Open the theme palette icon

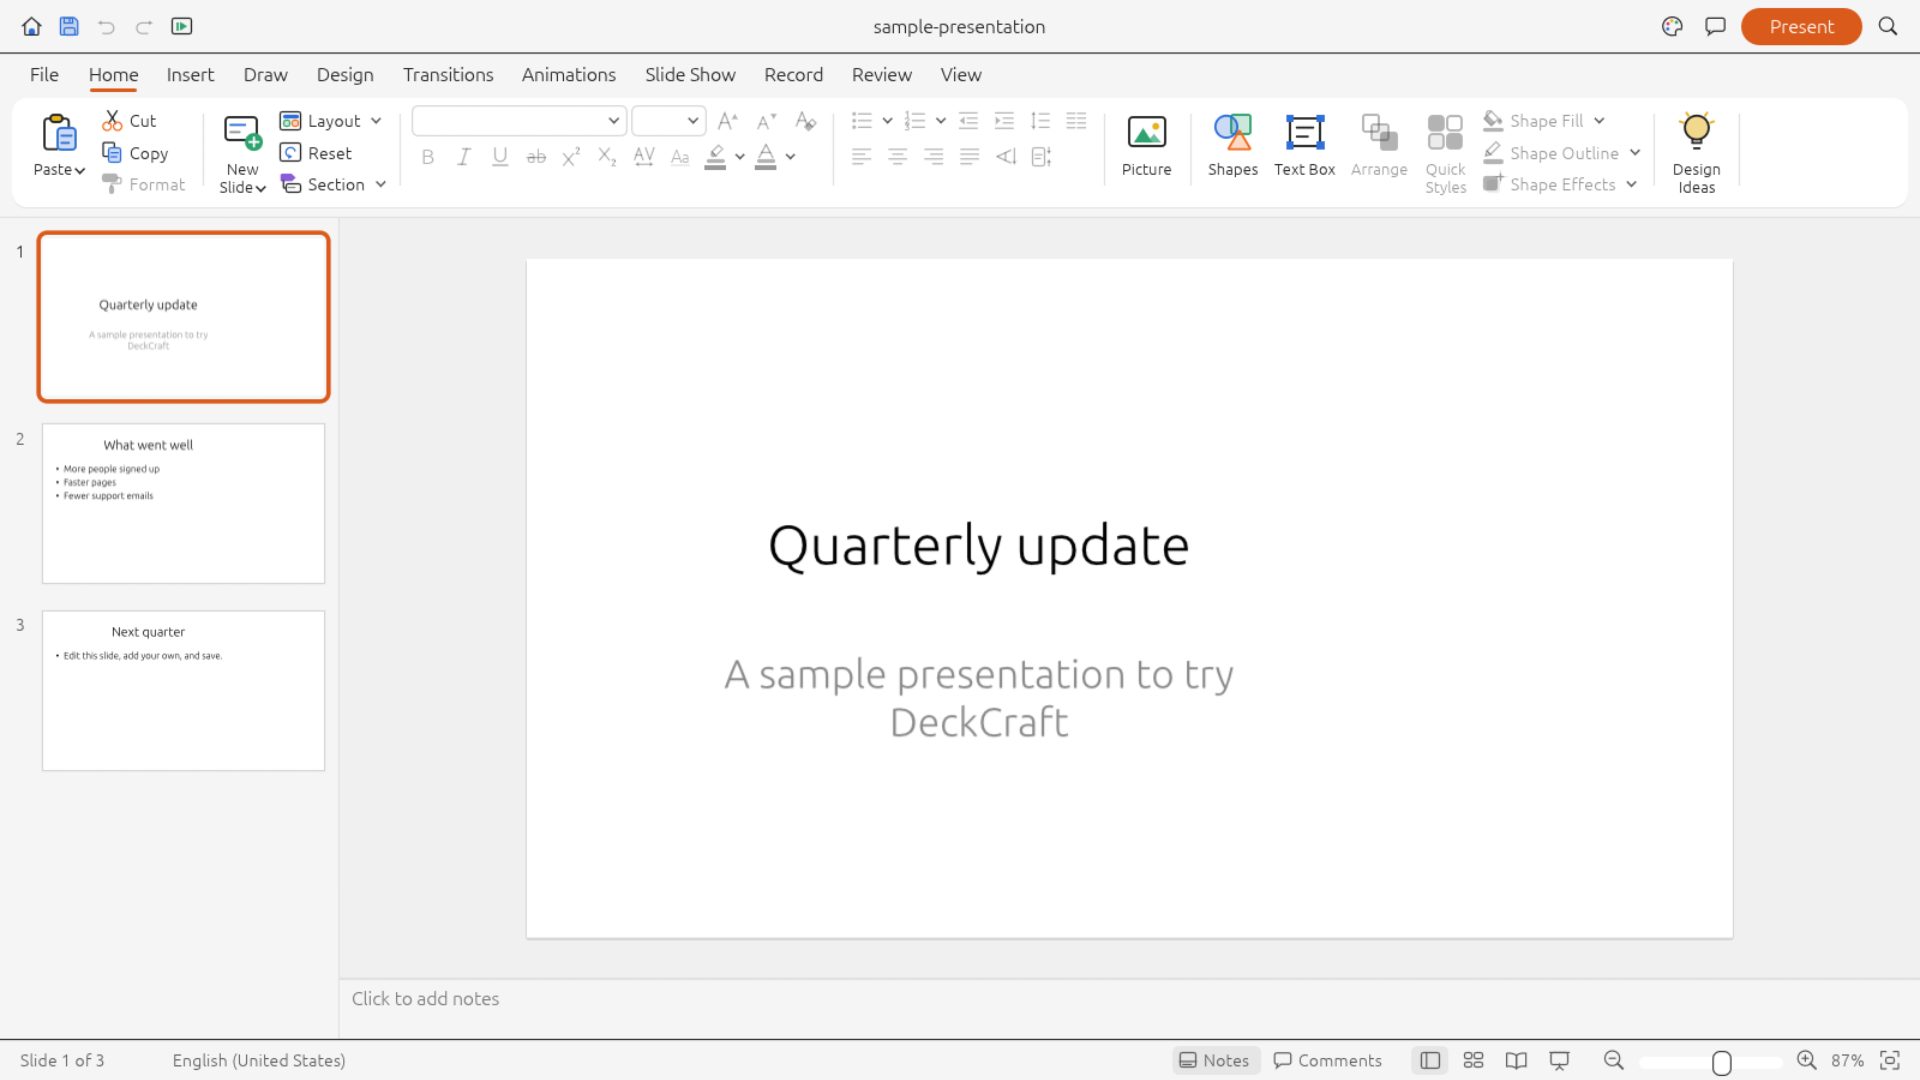coord(1672,27)
